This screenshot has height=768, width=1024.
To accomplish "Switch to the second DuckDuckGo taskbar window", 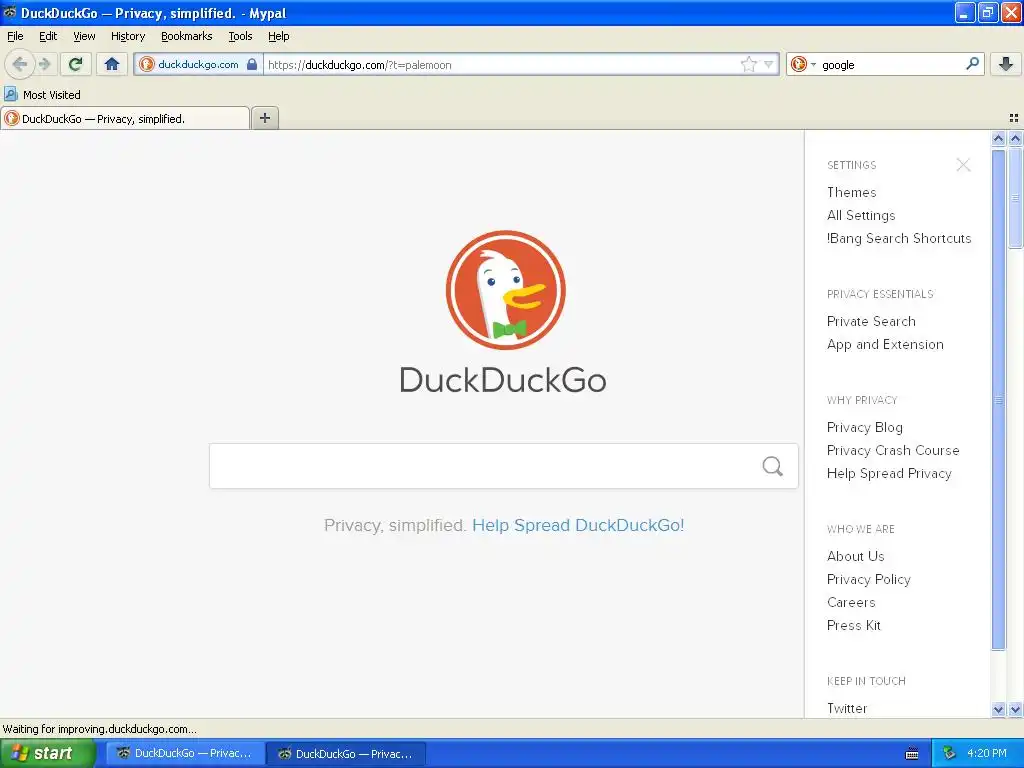I will pos(346,753).
